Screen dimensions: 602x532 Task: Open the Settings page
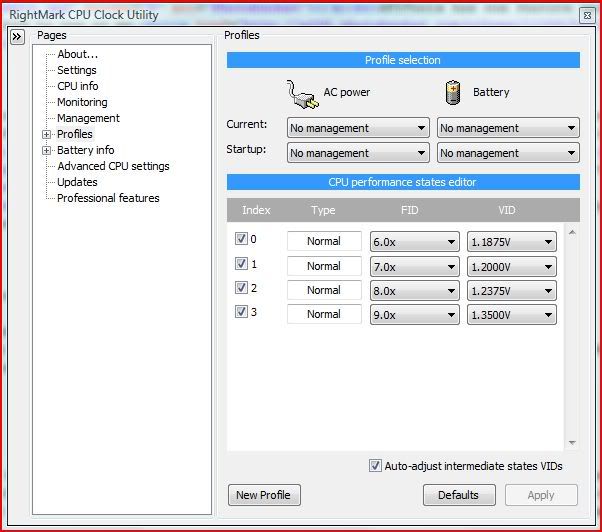[77, 70]
